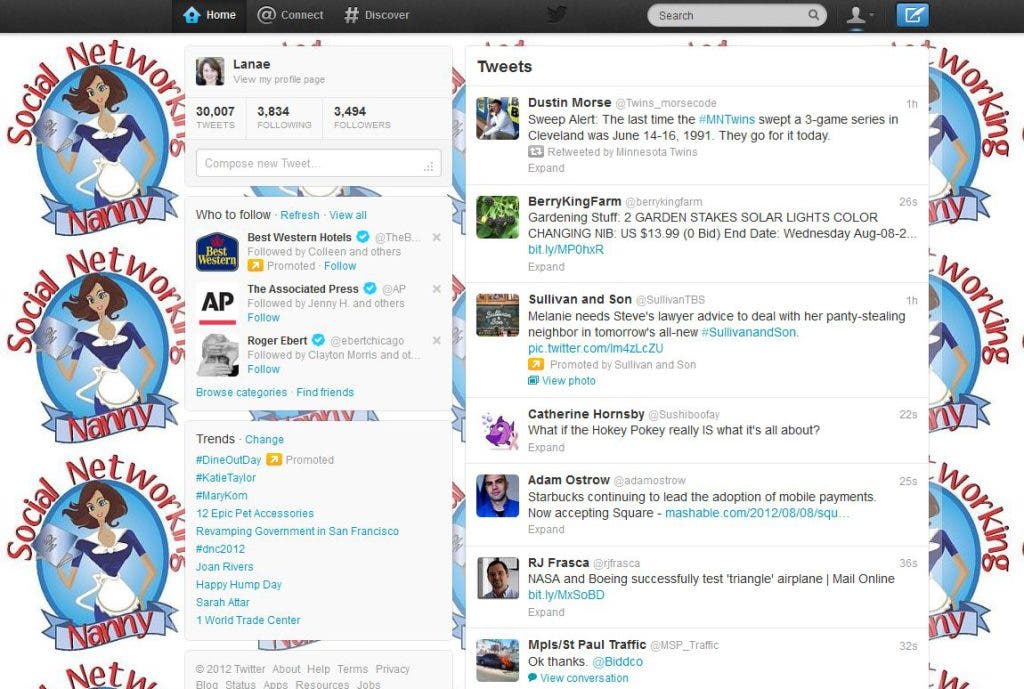The height and width of the screenshot is (689, 1024).
Task: Click promoted icon in Sullivan and Son tweet
Action: [x=536, y=364]
